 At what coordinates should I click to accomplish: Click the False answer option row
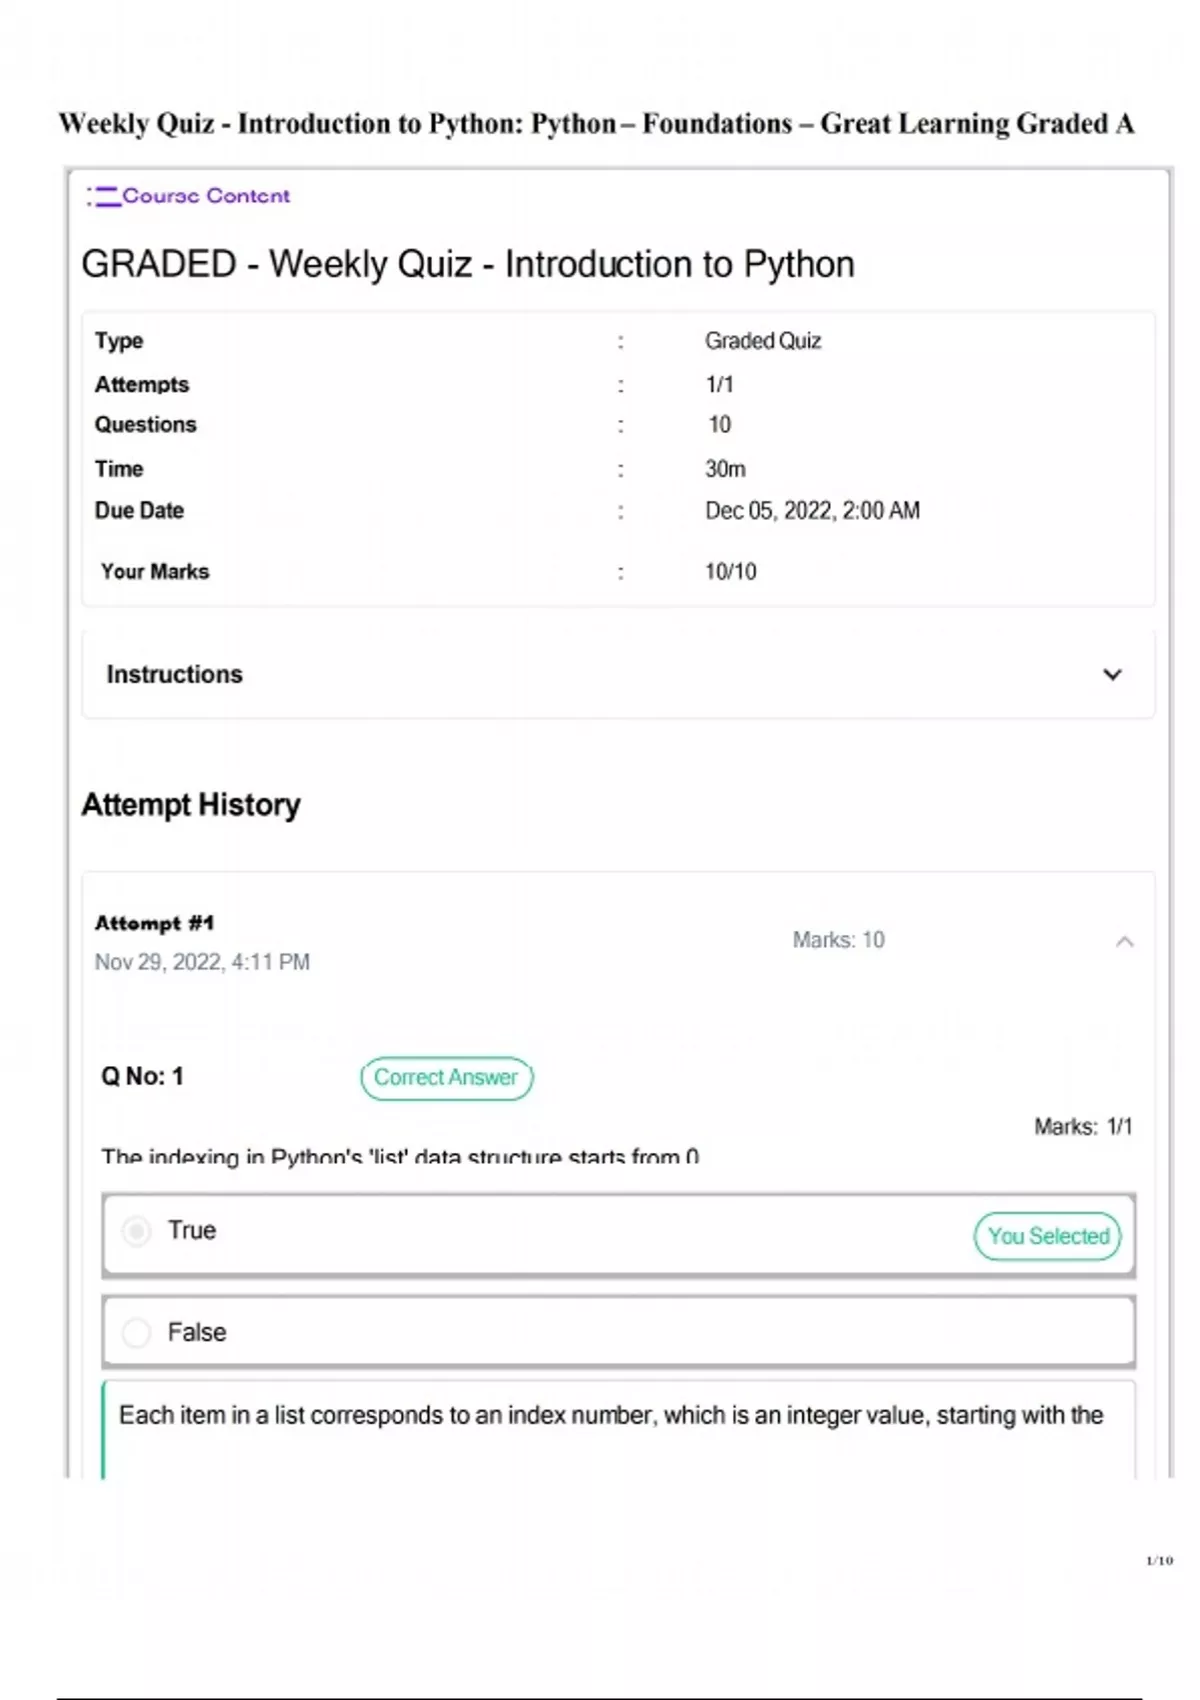[619, 1332]
